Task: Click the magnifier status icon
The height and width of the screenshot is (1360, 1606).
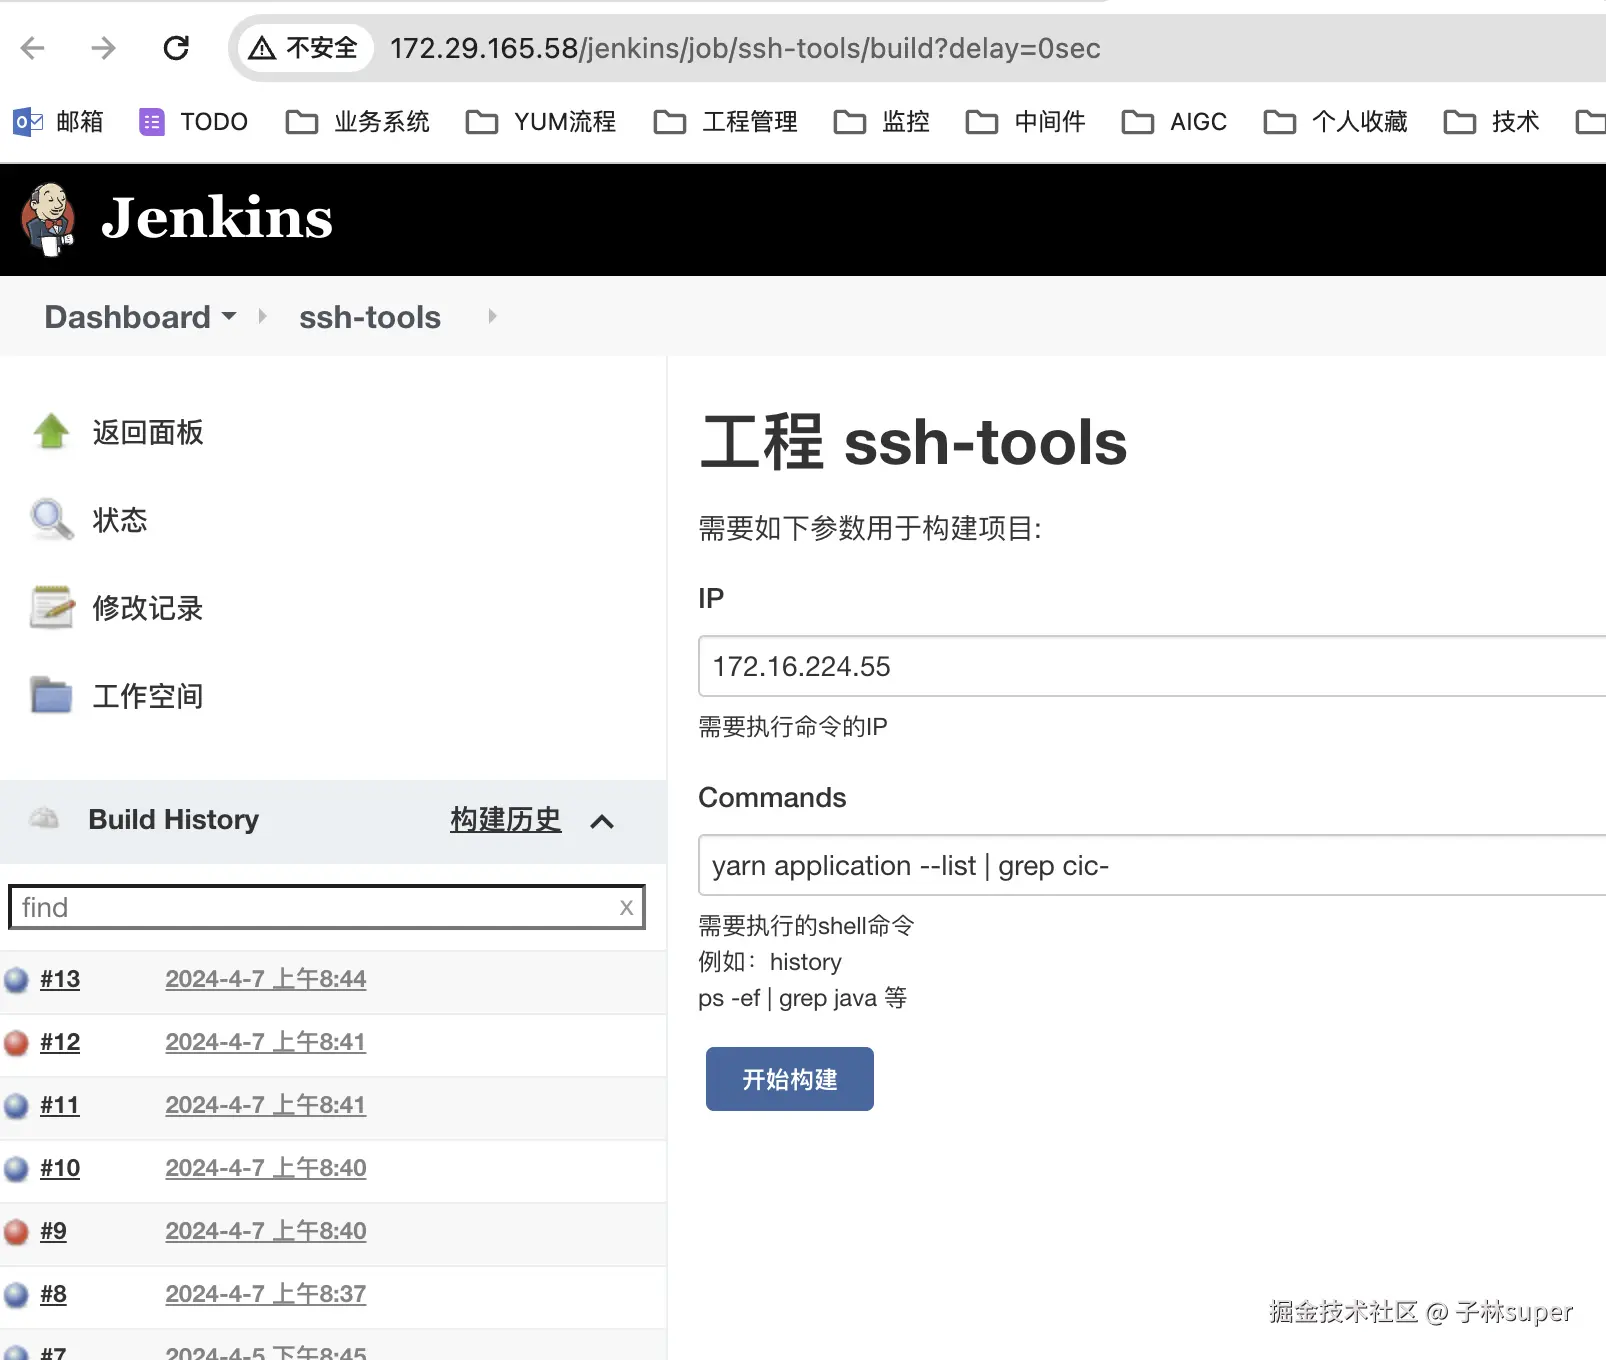Action: (51, 520)
